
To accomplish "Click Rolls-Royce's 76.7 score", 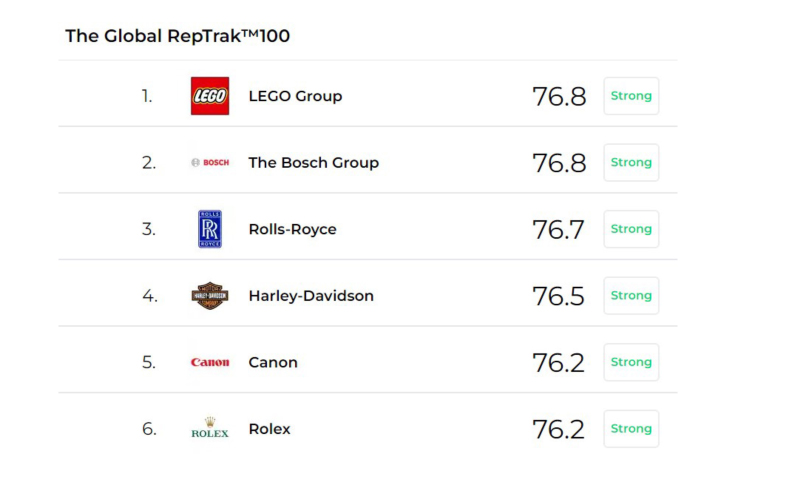I will [558, 230].
